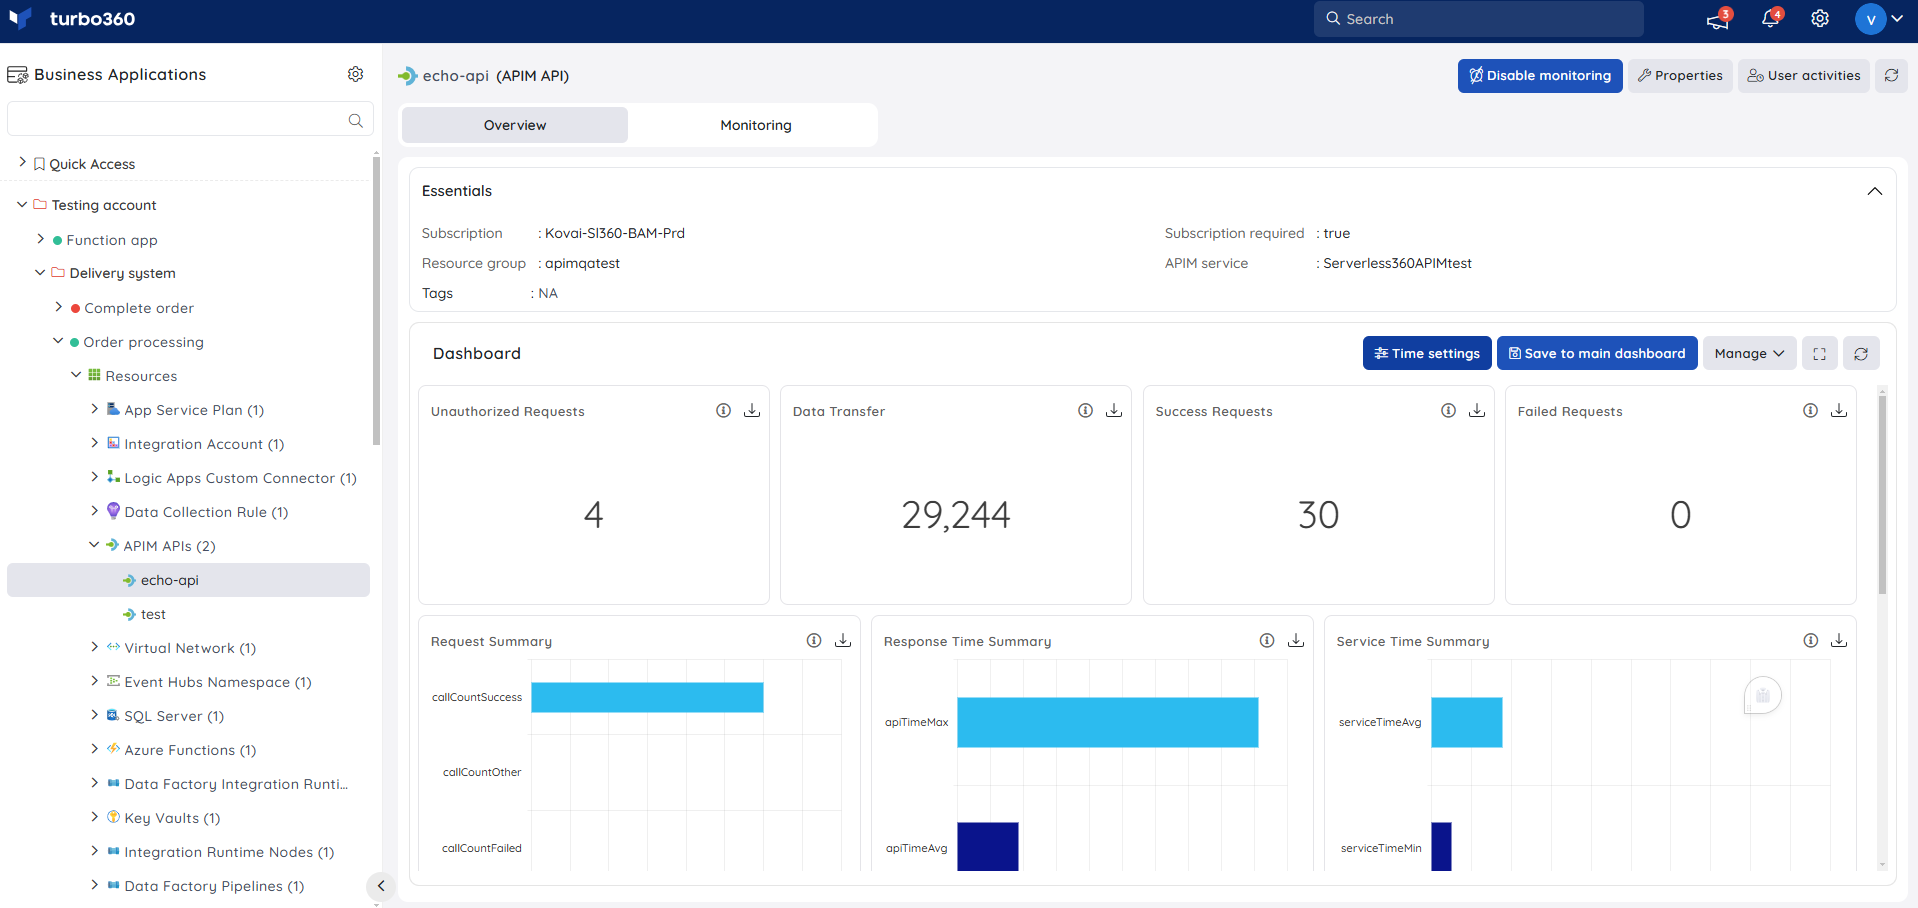The image size is (1918, 908).
Task: Select Data Collection Rule (1)
Action: click(206, 512)
